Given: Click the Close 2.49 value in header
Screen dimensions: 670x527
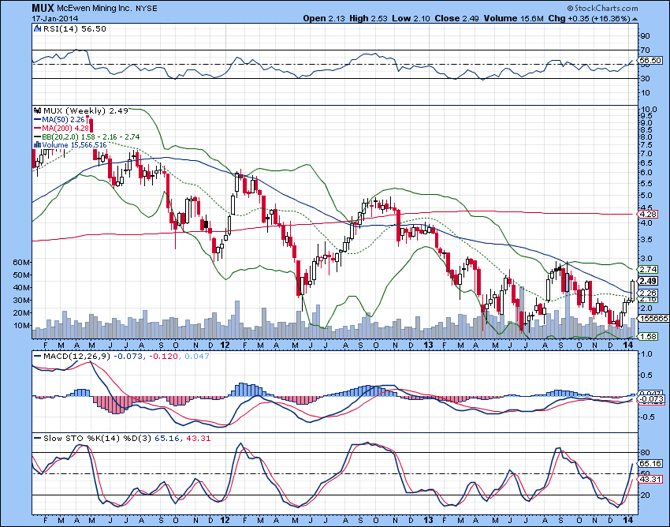Looking at the screenshot, I should (457, 18).
